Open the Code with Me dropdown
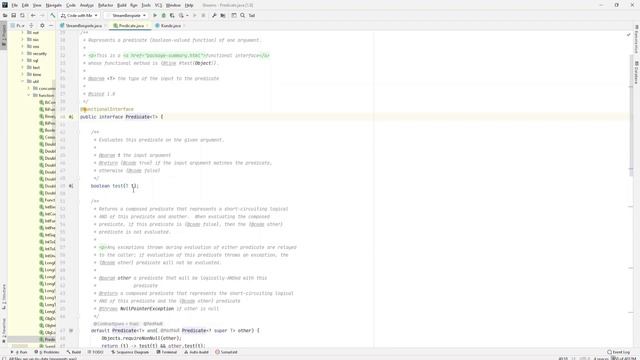This screenshot has width=640, height=360. (79, 16)
